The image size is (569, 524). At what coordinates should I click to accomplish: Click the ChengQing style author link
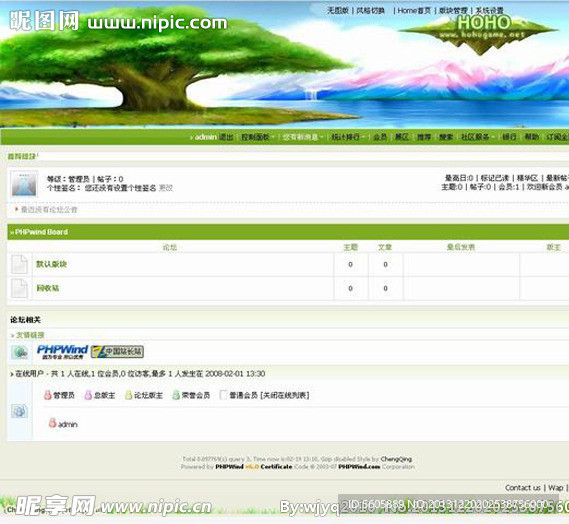coord(396,459)
